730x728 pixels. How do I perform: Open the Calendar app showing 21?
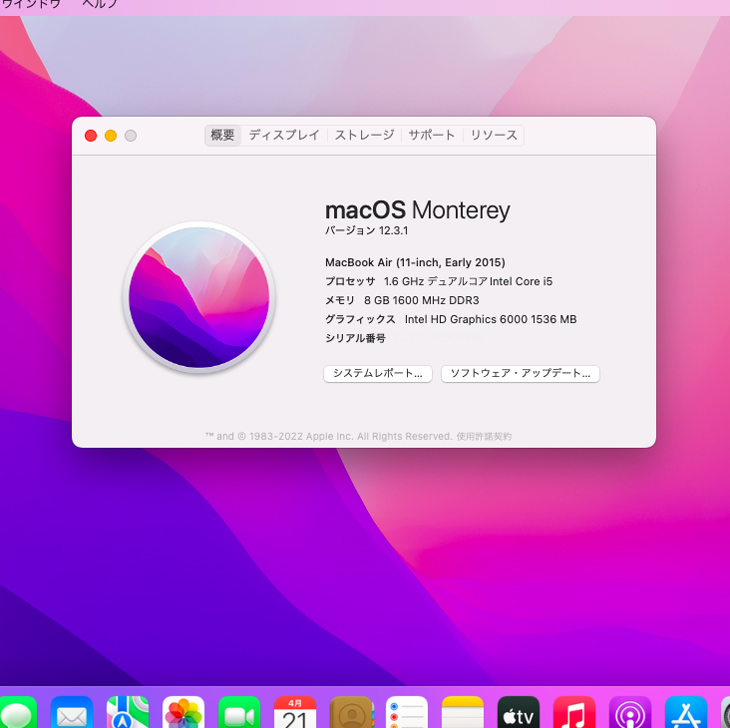[295, 713]
